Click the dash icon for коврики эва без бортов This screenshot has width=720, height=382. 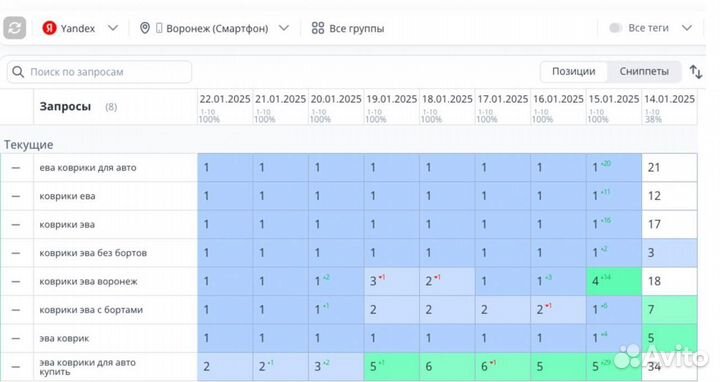coord(16,253)
